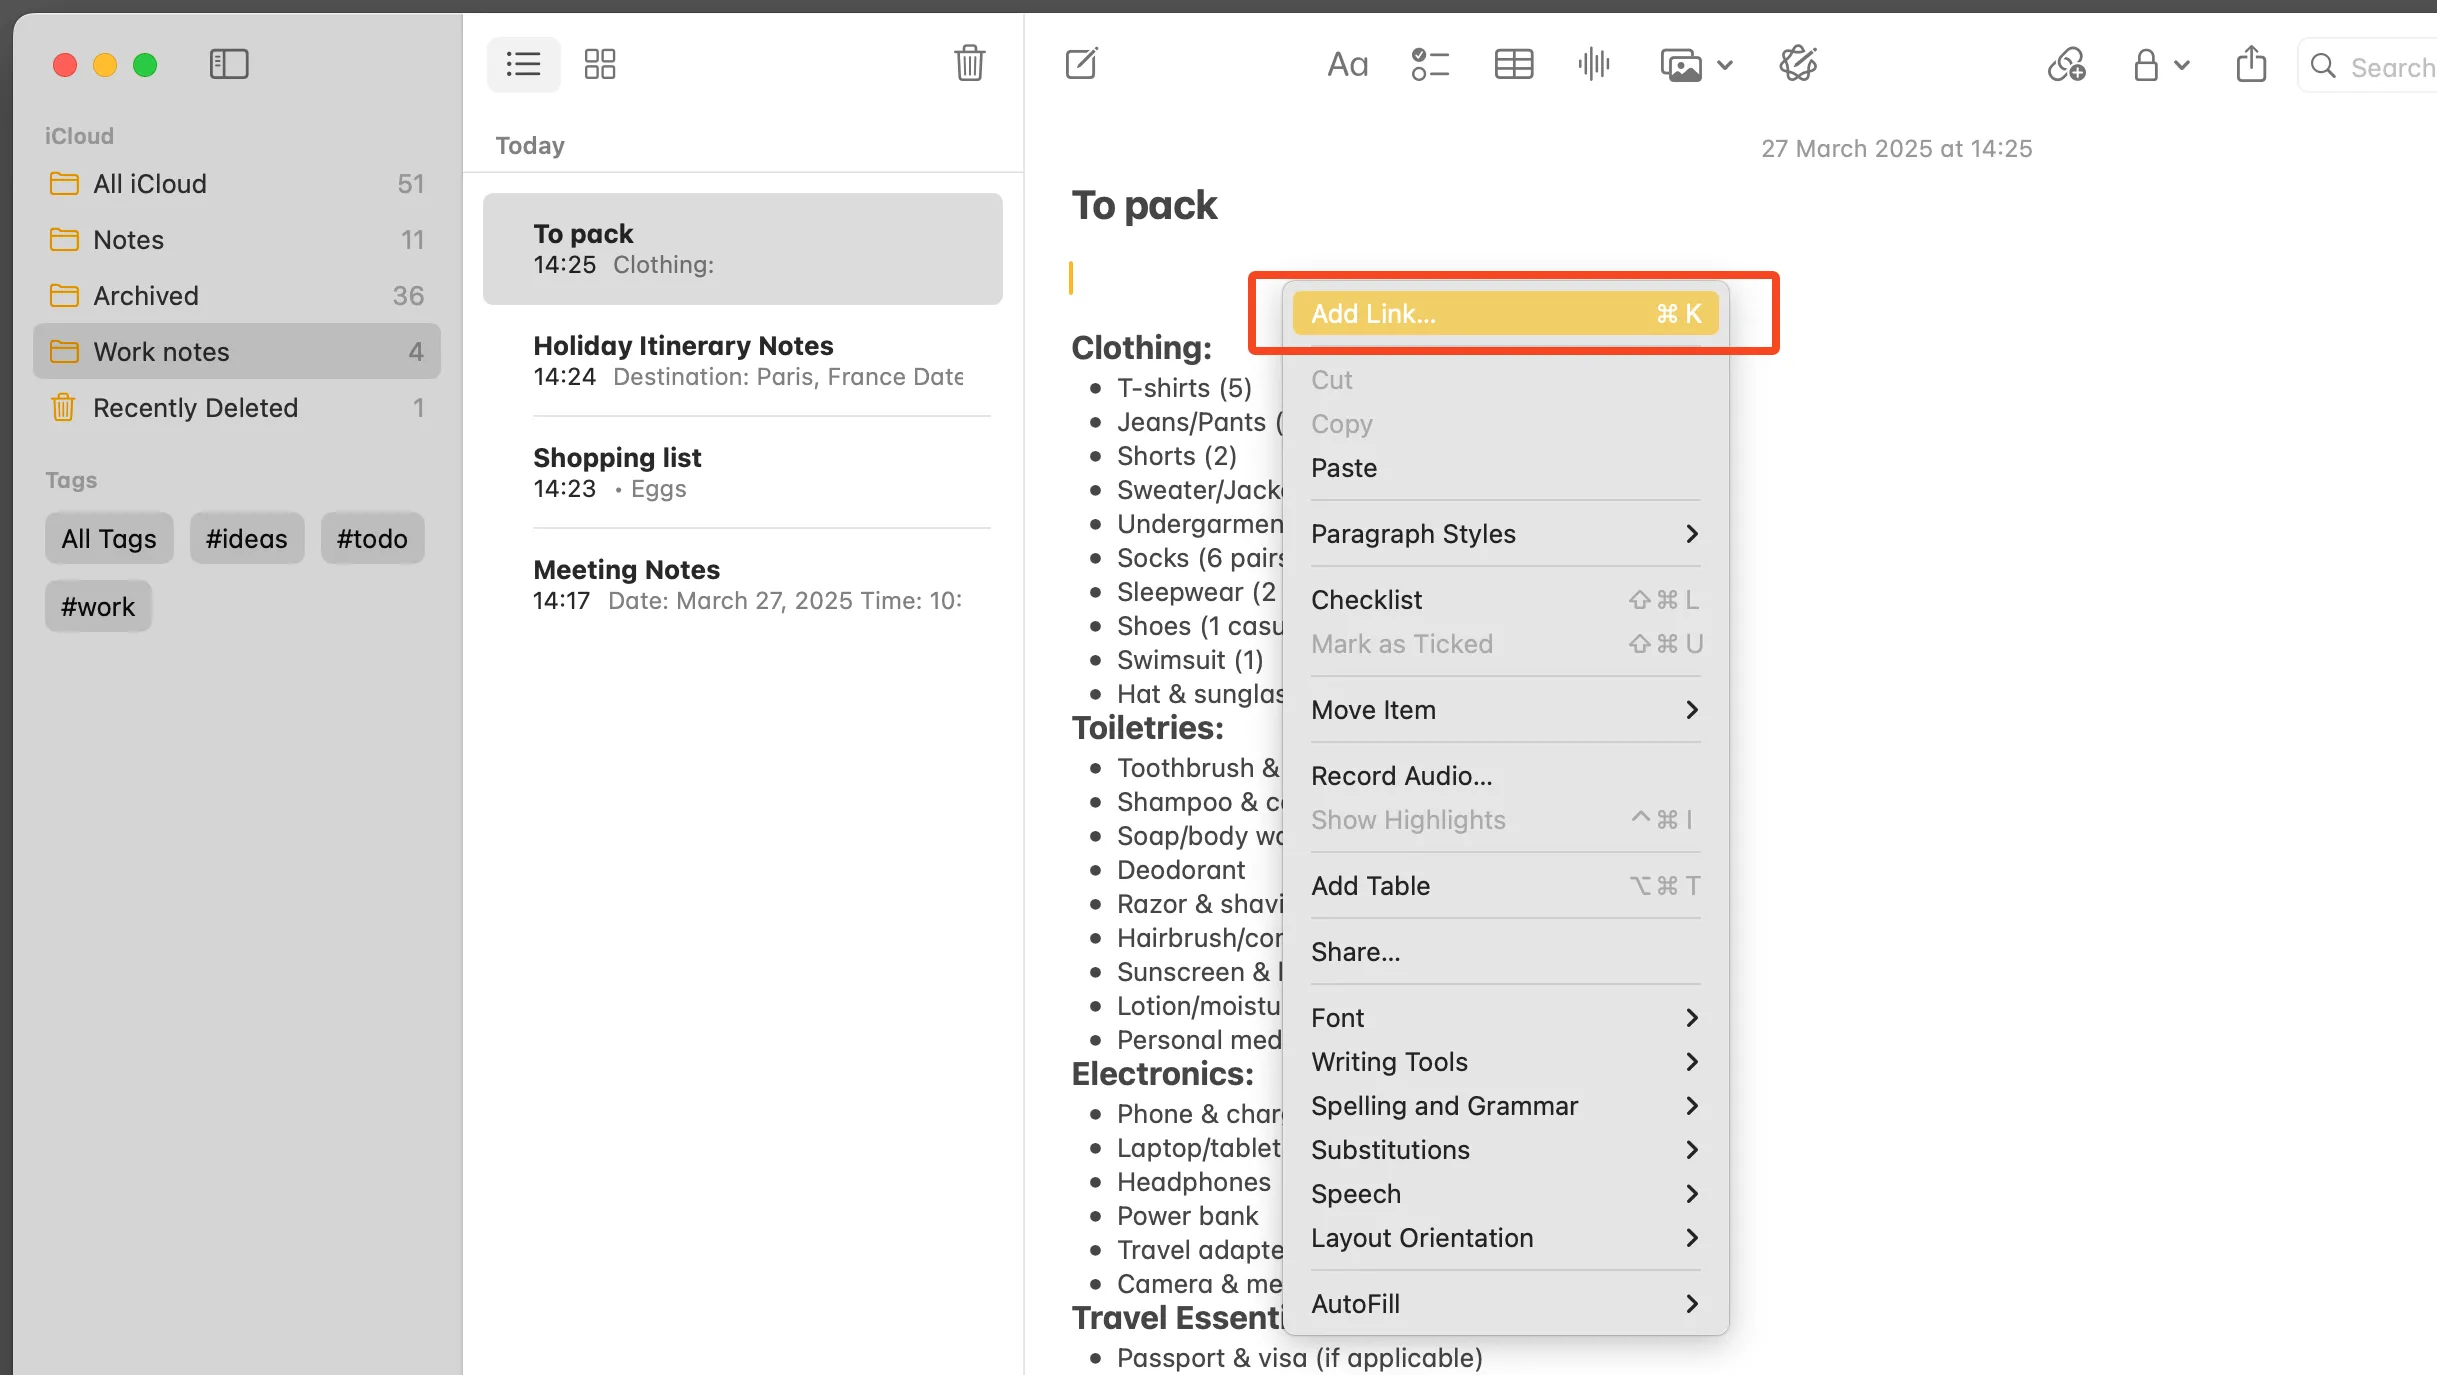Viewport: 2437px width, 1375px height.
Task: Open Apple Intelligence writing tools icon
Action: click(x=1797, y=64)
